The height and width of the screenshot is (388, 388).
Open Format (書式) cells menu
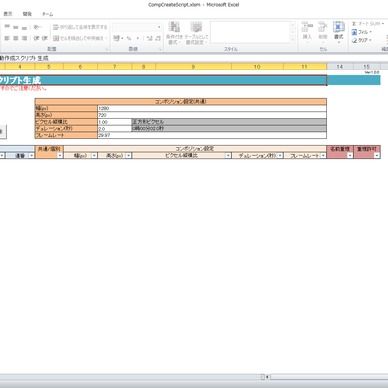(339, 32)
